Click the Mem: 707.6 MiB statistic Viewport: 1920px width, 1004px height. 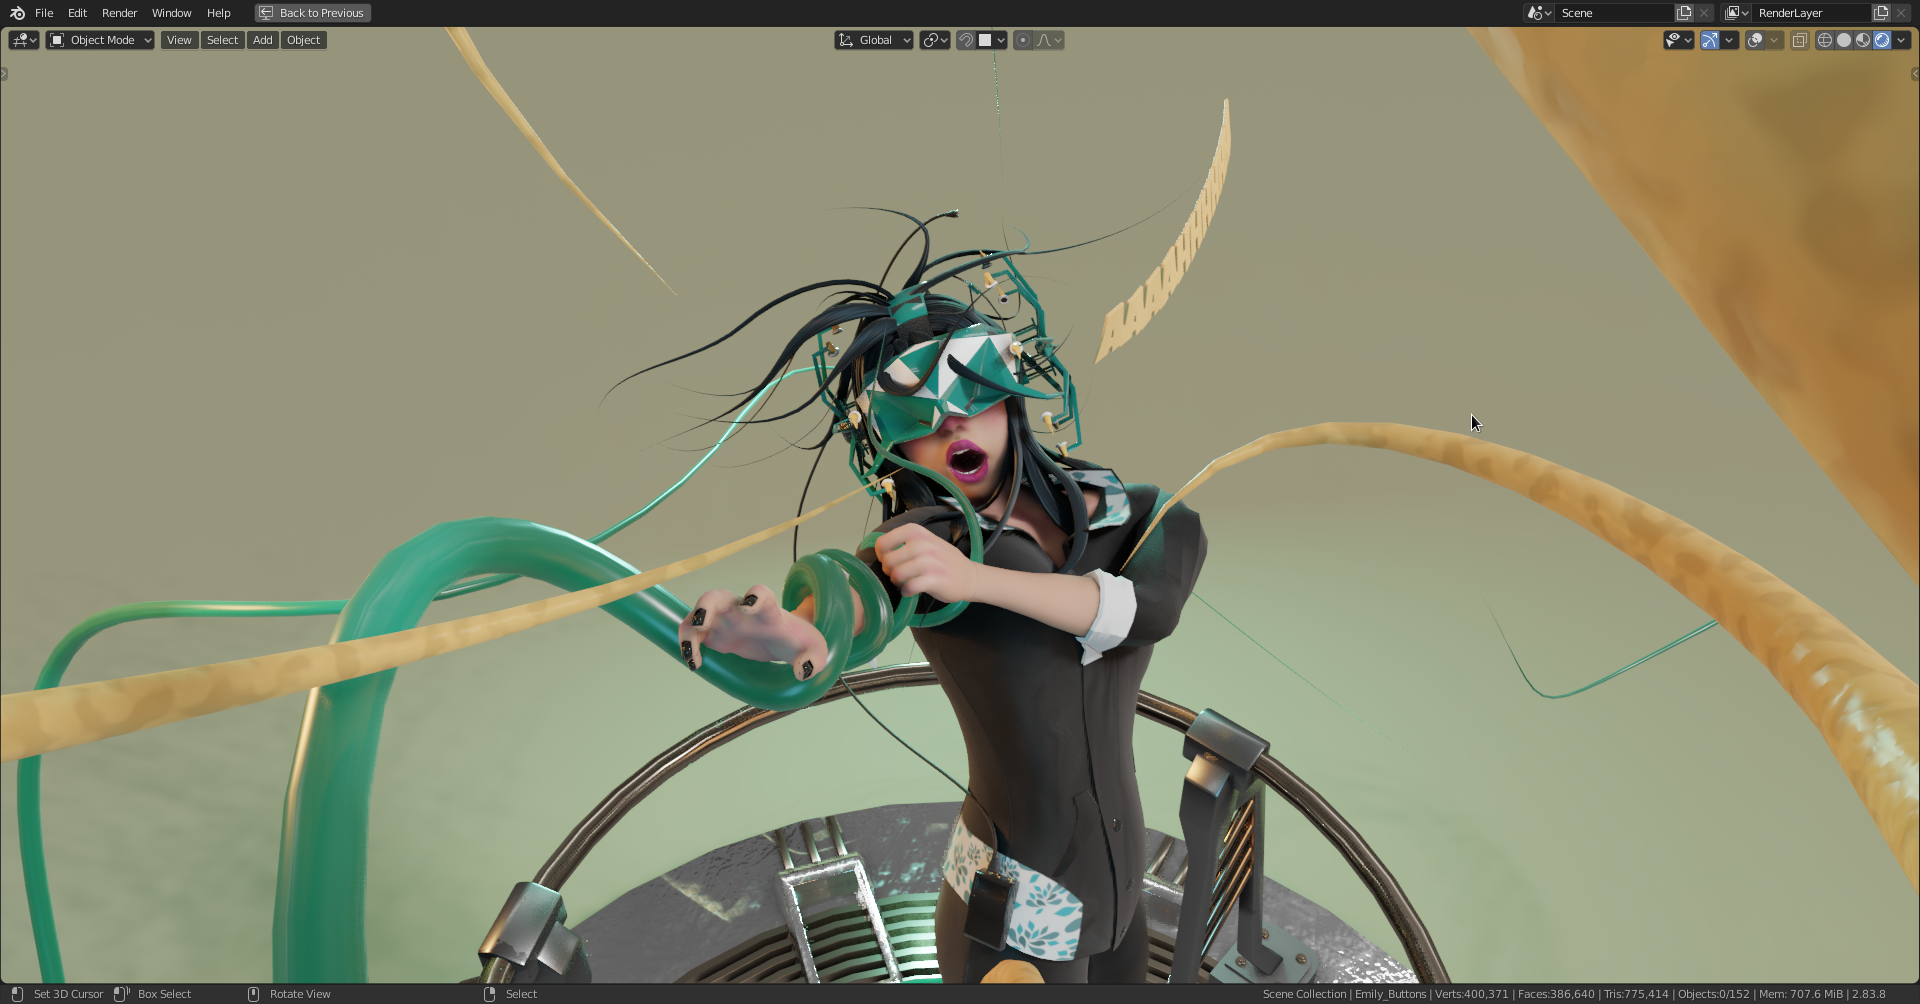pos(1800,994)
